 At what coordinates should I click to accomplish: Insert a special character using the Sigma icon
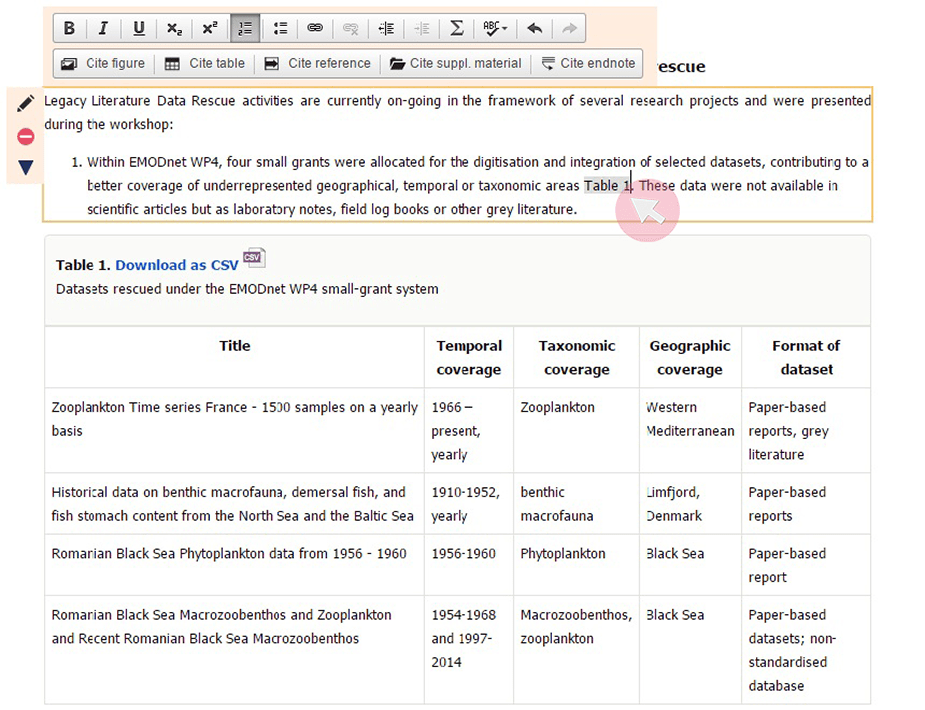456,28
